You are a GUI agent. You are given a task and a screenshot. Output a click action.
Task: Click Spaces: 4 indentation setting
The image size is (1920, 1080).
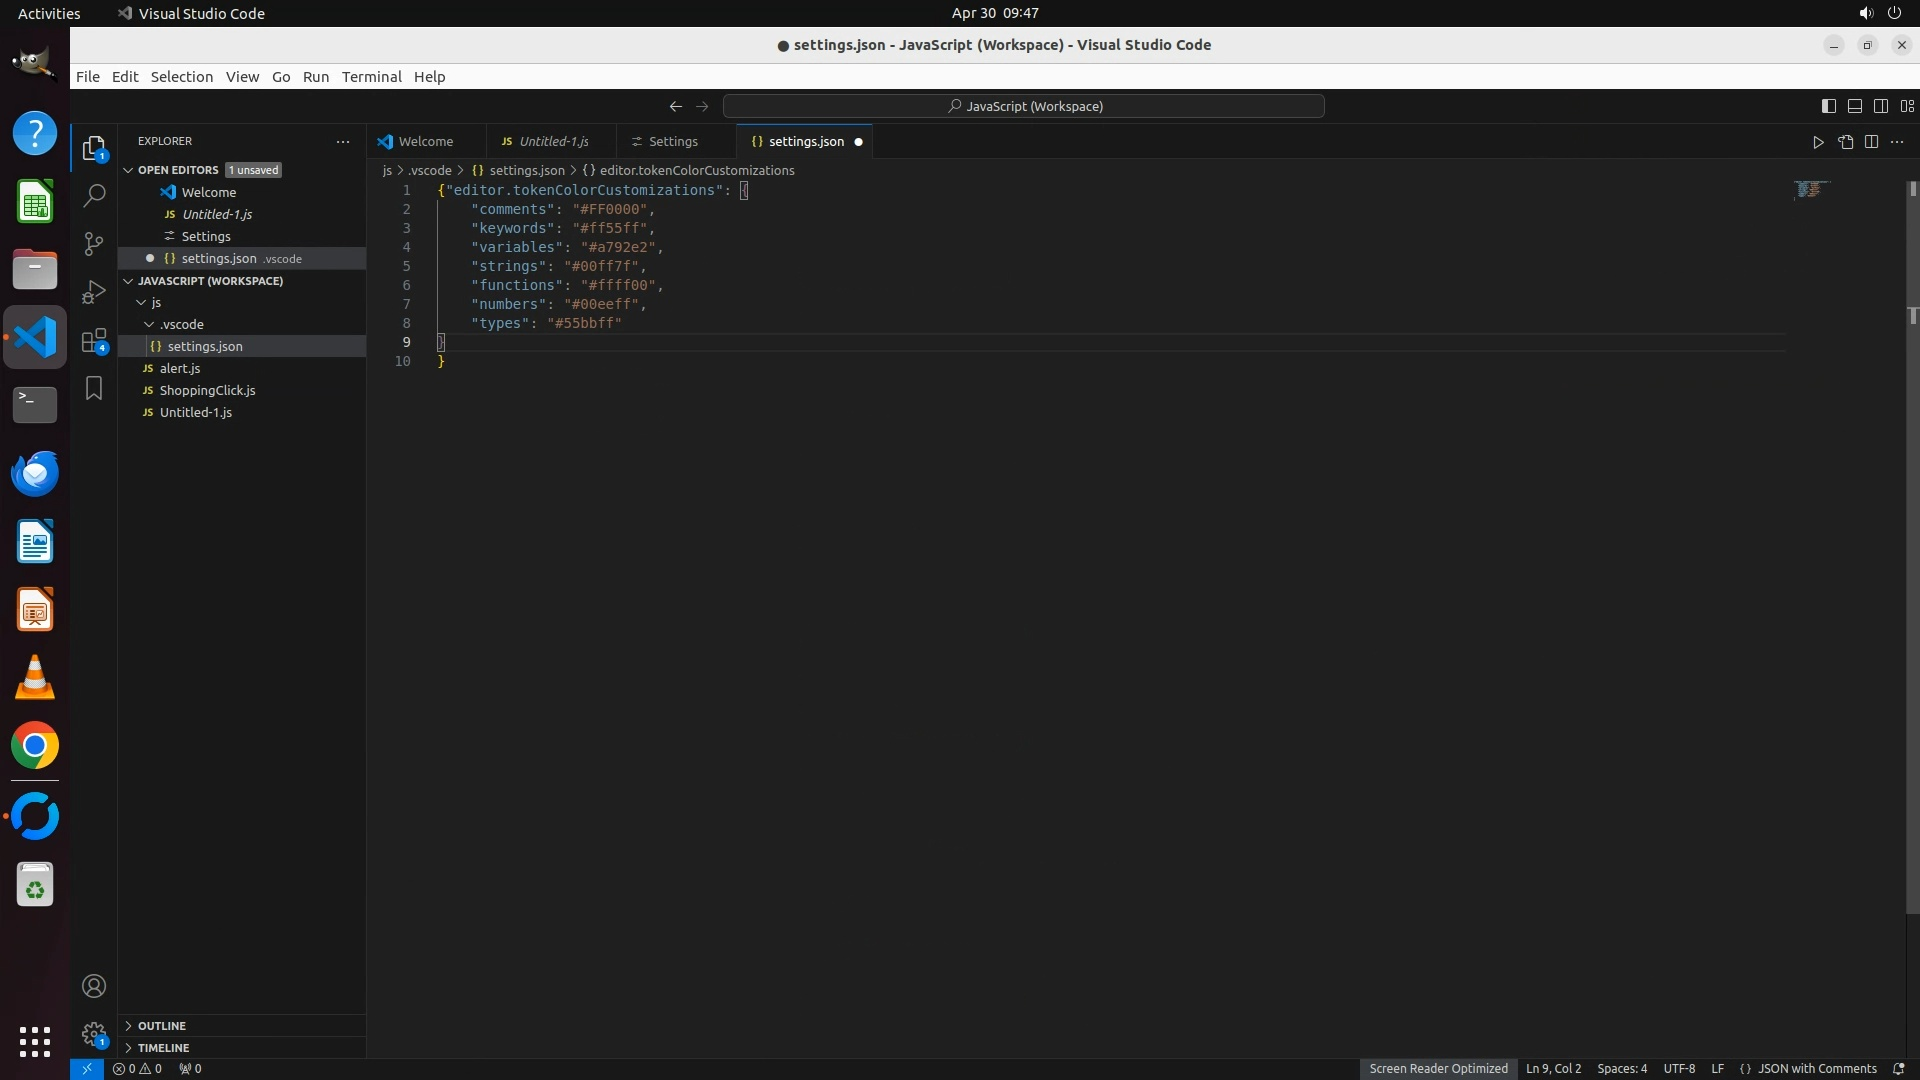1621,1069
